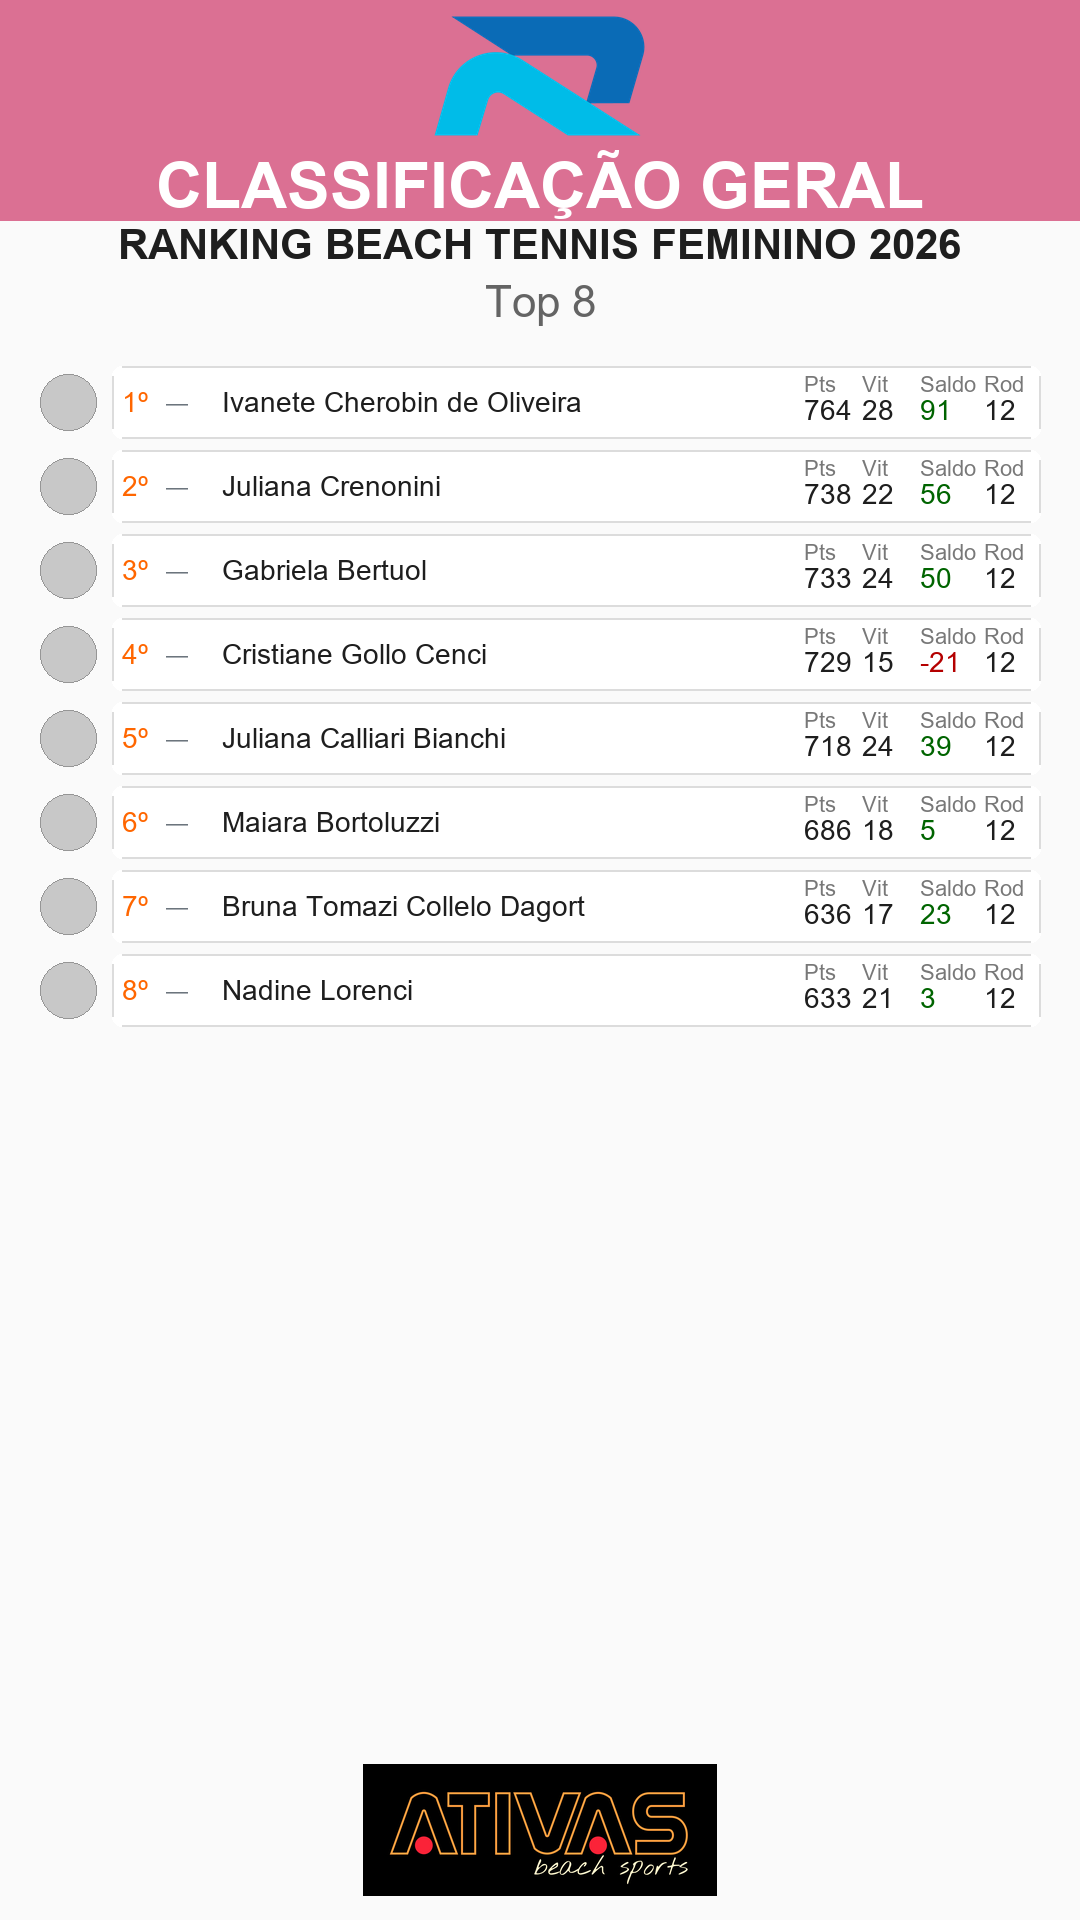
Task: Open player name Cristiane Gollo Cenci
Action: click(354, 655)
